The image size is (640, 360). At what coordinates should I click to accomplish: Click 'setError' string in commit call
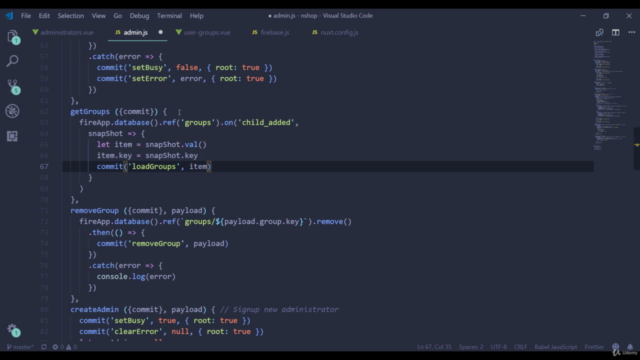149,78
